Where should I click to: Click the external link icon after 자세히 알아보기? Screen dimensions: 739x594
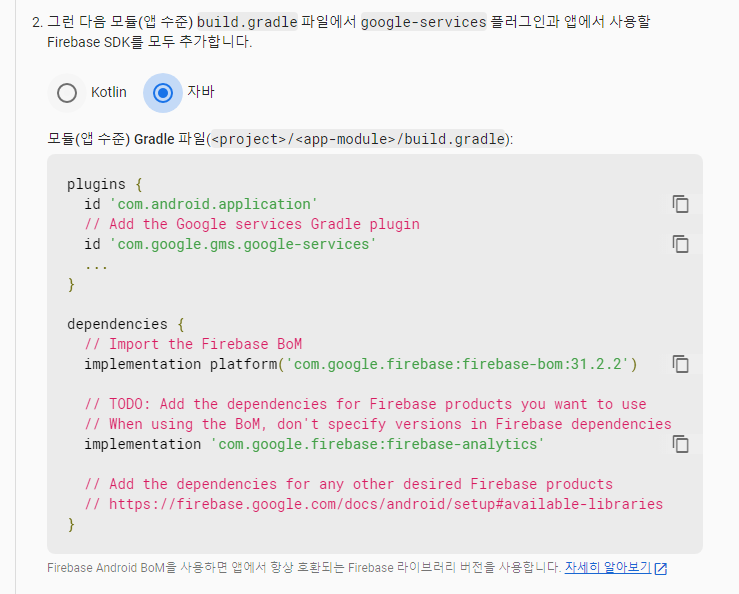[661, 569]
